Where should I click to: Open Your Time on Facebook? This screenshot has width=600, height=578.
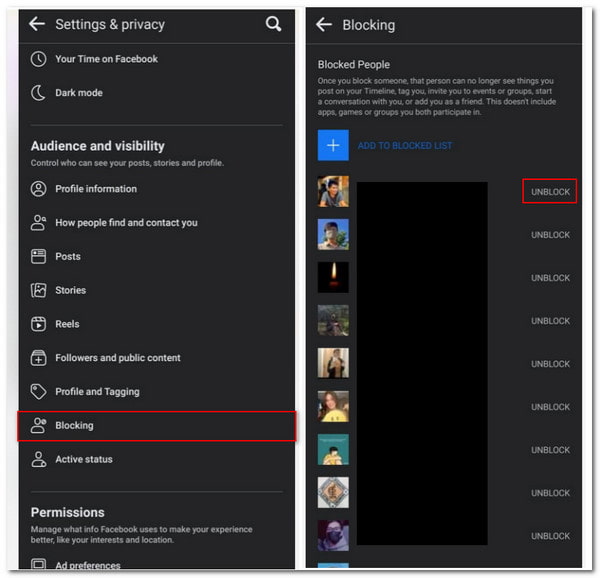[157, 59]
